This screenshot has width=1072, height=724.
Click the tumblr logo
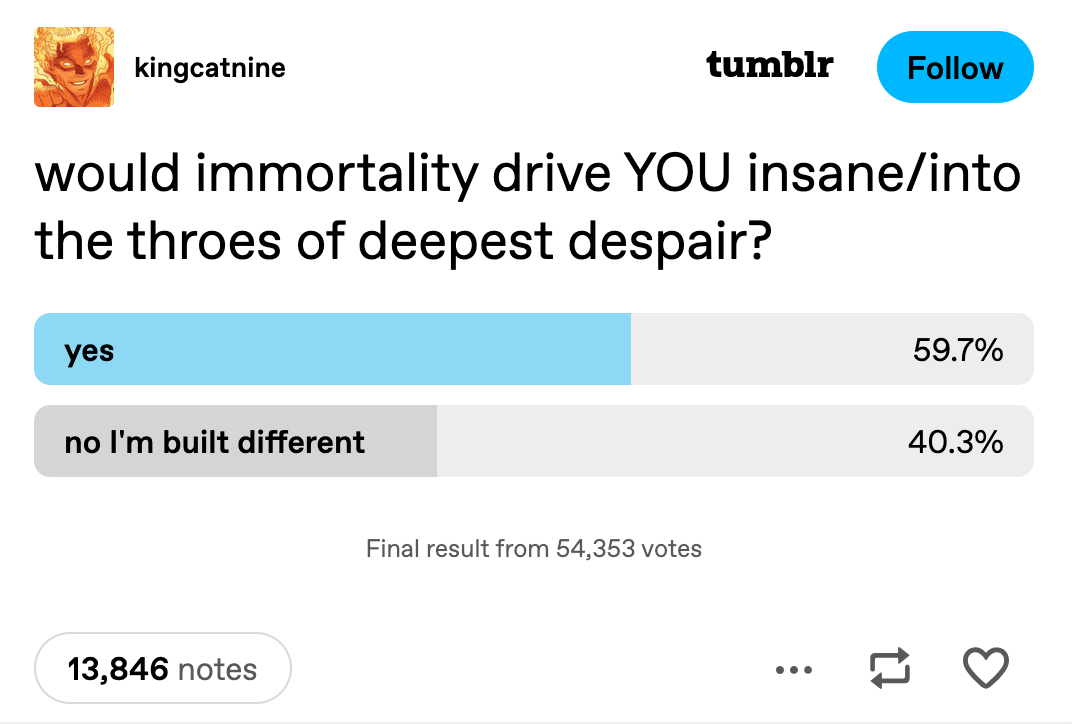coord(769,65)
